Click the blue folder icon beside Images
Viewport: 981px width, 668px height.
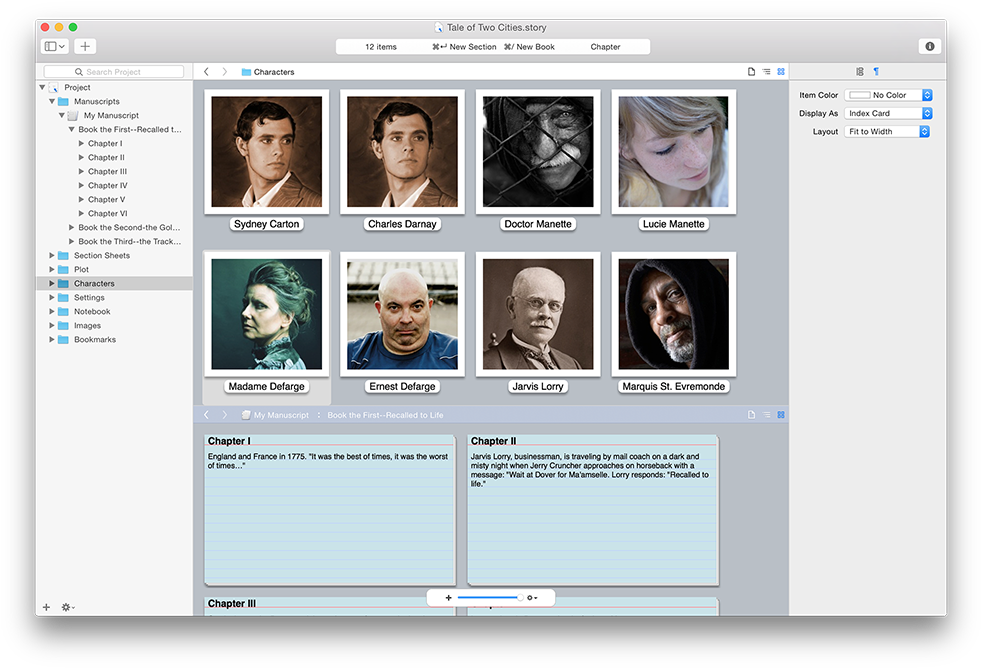click(63, 325)
